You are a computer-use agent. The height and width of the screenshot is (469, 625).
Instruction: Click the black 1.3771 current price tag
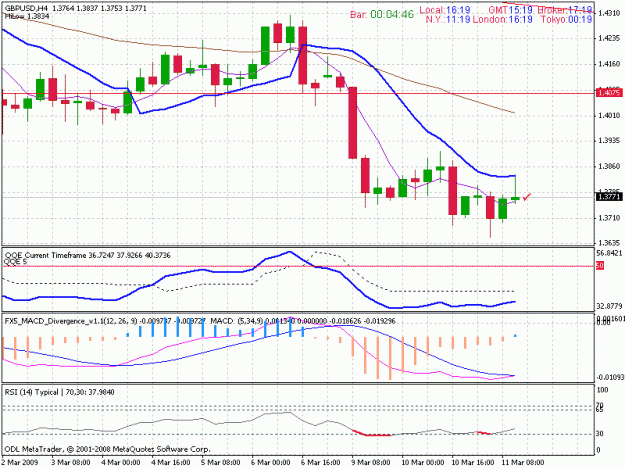click(x=608, y=196)
